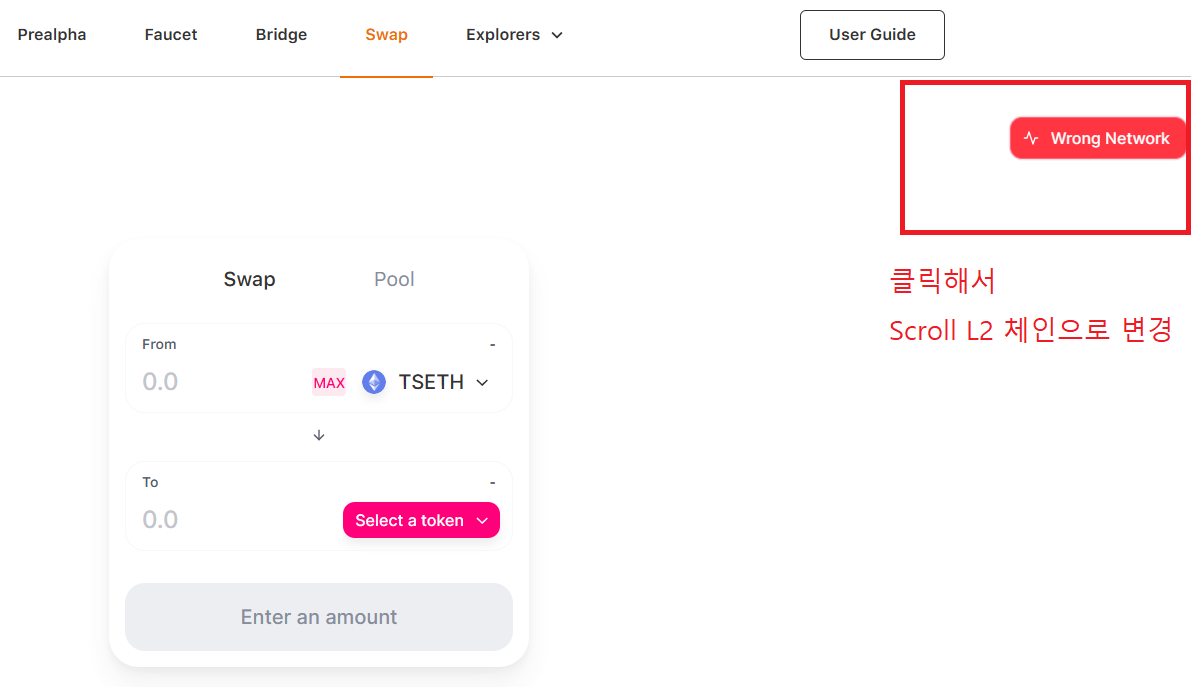Open the Explorers menu
Viewport: 1191px width, 687px height.
point(514,35)
